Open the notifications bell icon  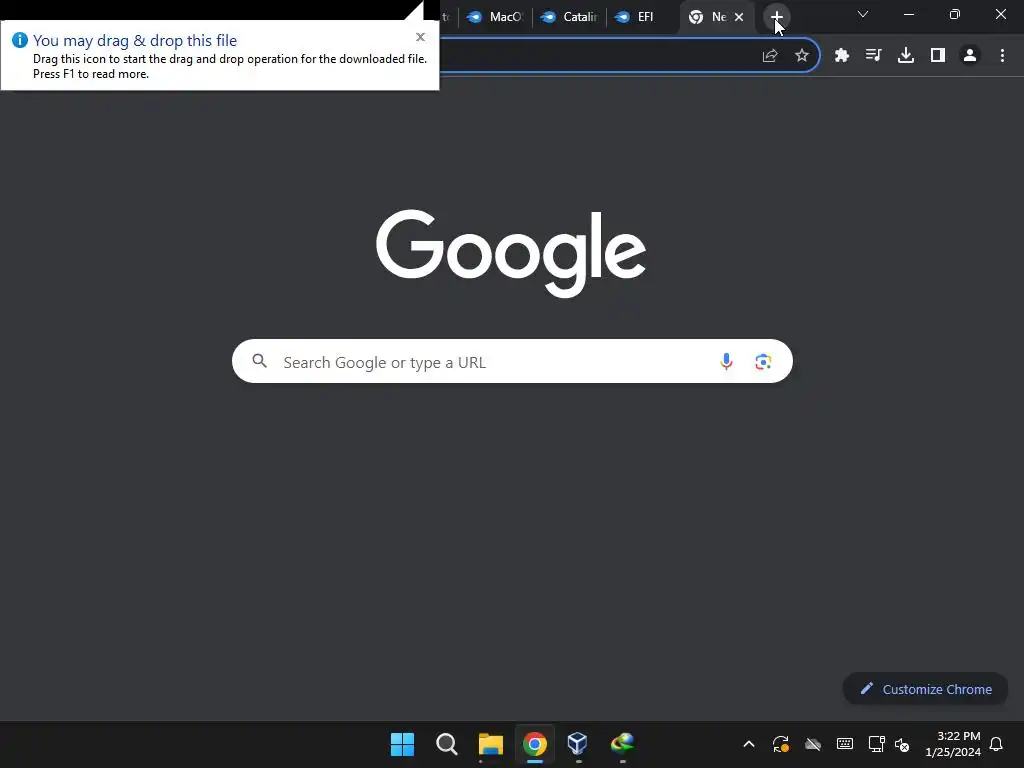coord(997,744)
